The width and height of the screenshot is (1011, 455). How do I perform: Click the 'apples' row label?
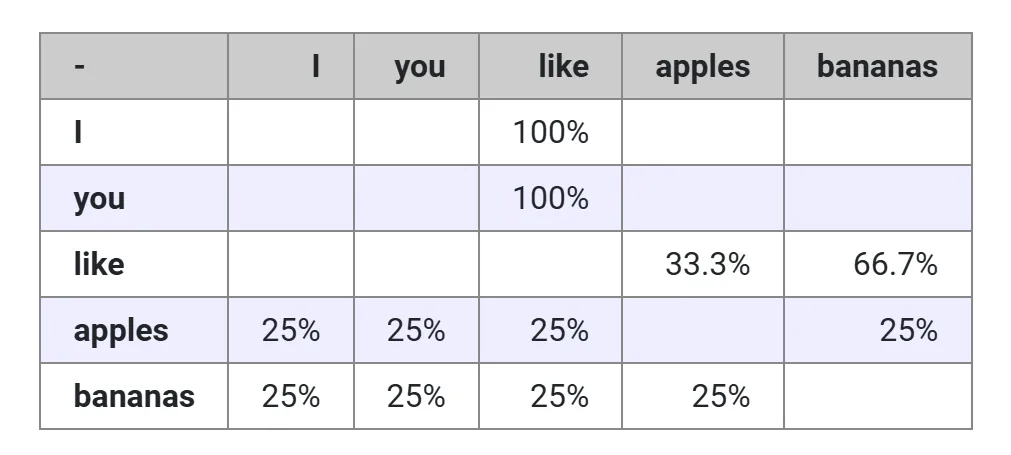(x=121, y=330)
